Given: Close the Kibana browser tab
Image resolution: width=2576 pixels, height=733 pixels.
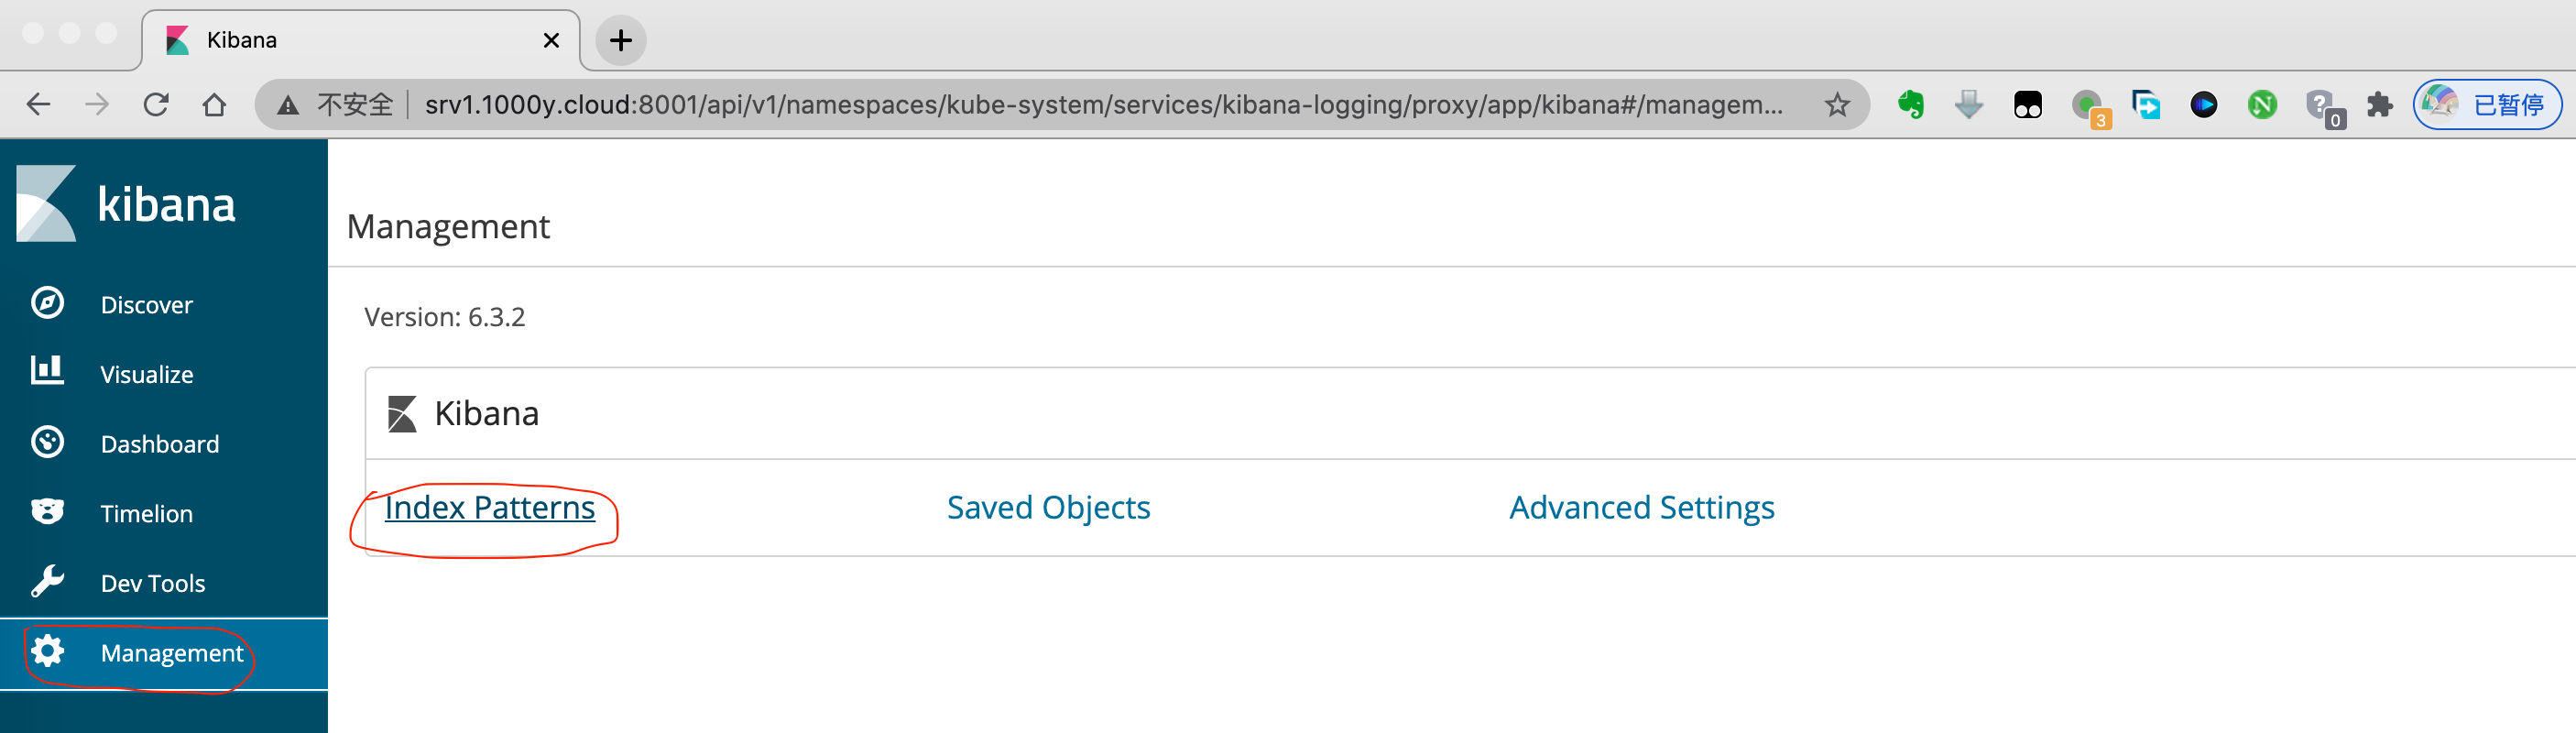Looking at the screenshot, I should point(551,41).
